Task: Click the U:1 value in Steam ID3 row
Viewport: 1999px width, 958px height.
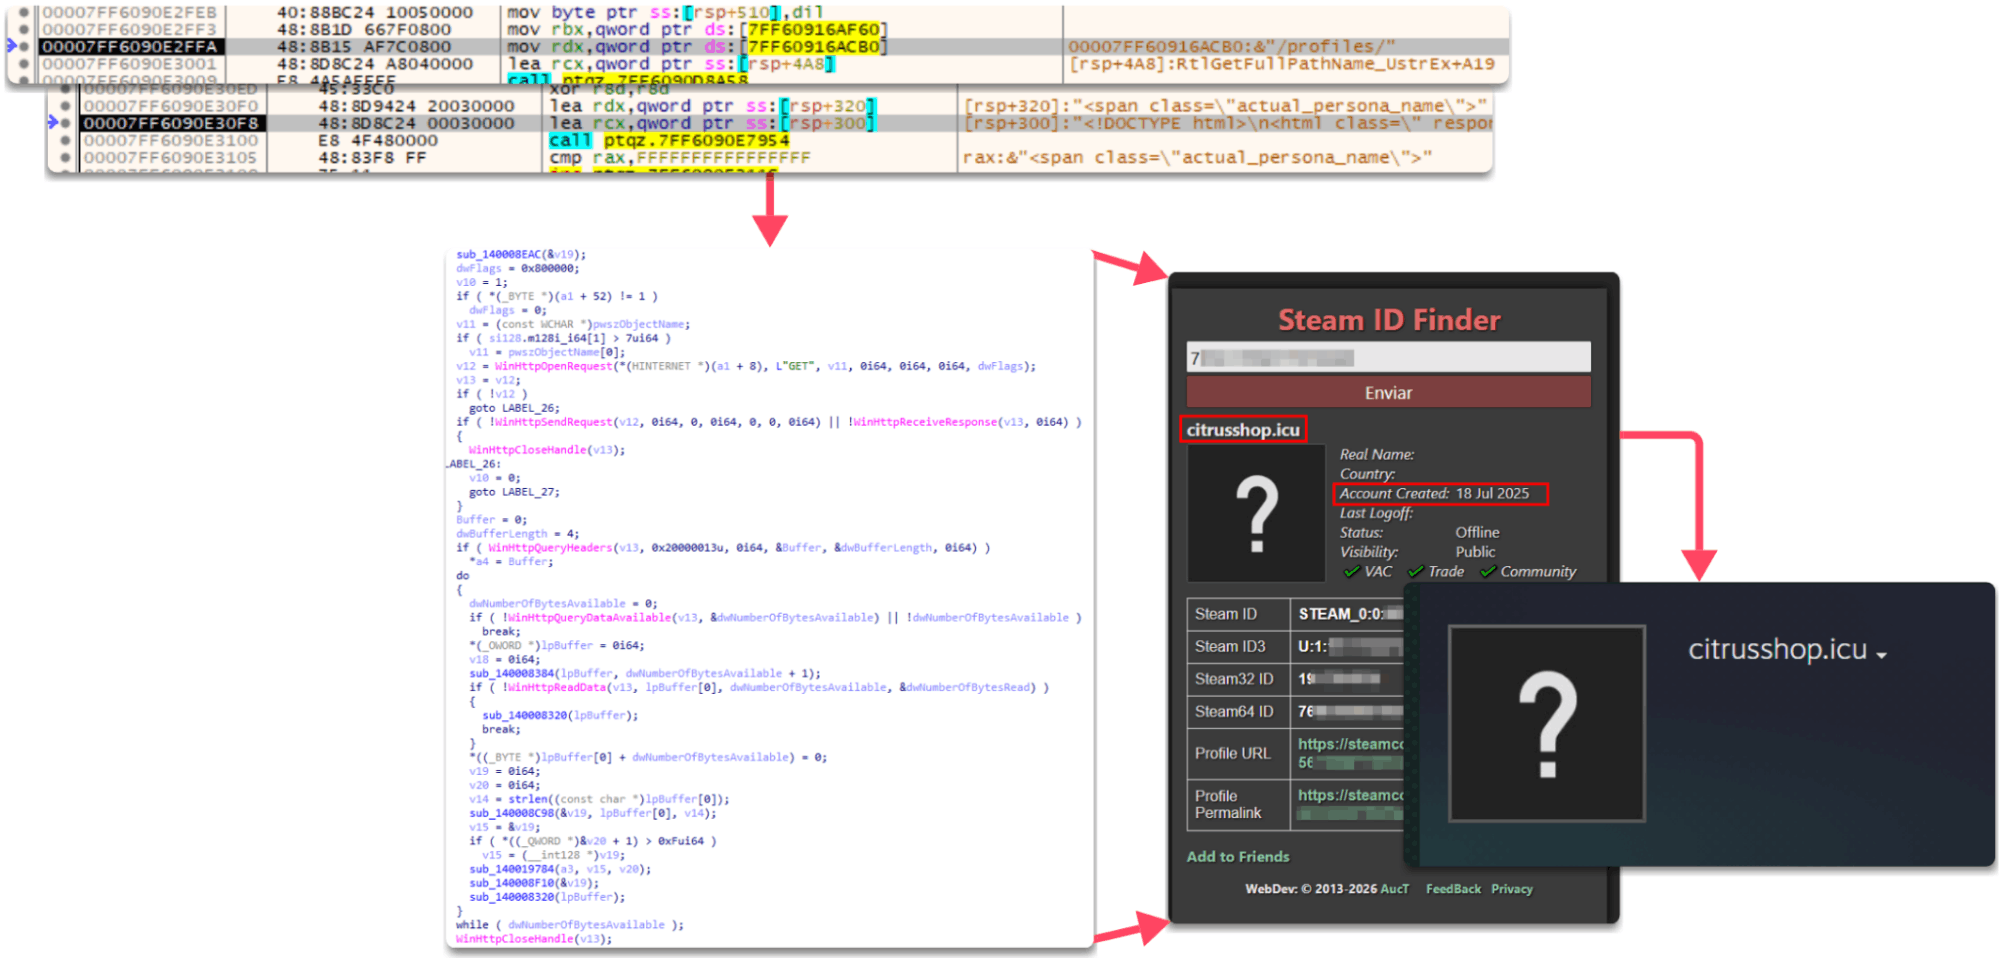Action: 1350,646
